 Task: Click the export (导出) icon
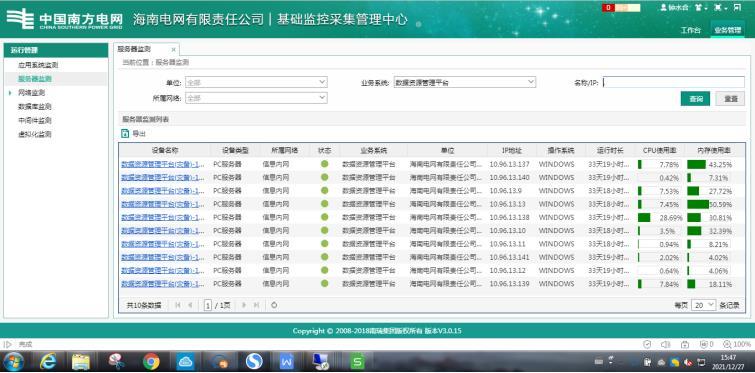125,134
